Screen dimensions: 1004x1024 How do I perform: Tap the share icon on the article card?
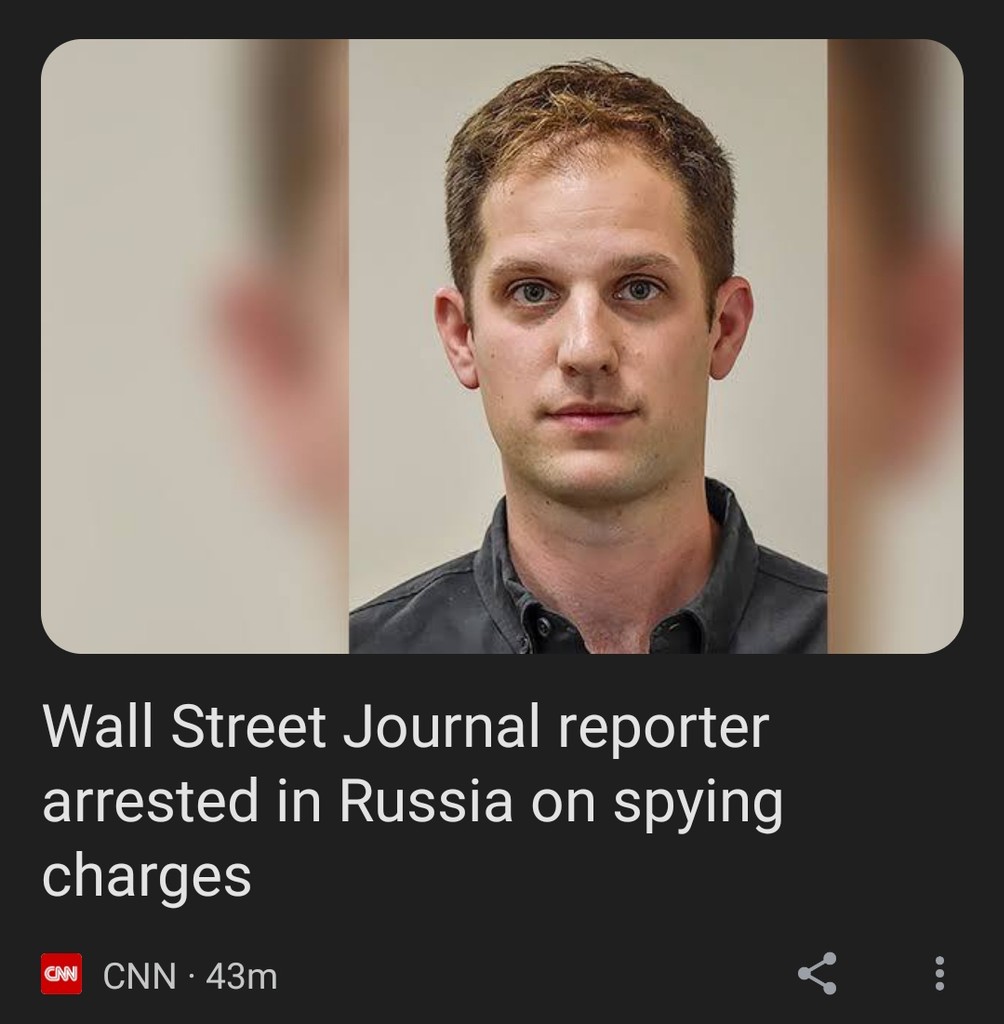coord(817,973)
